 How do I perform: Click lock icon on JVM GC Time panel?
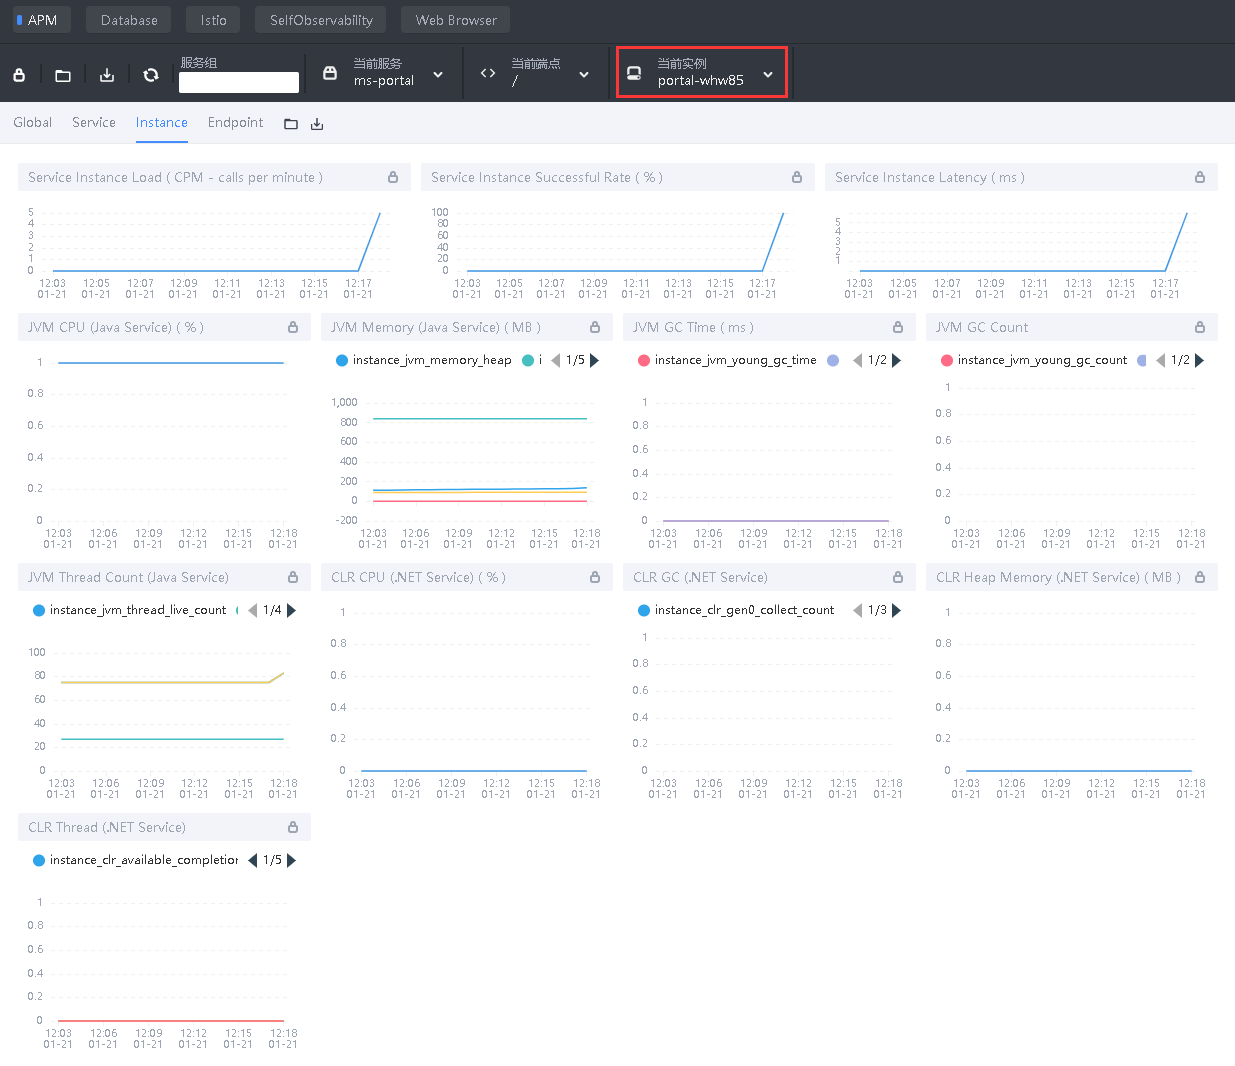(x=898, y=327)
